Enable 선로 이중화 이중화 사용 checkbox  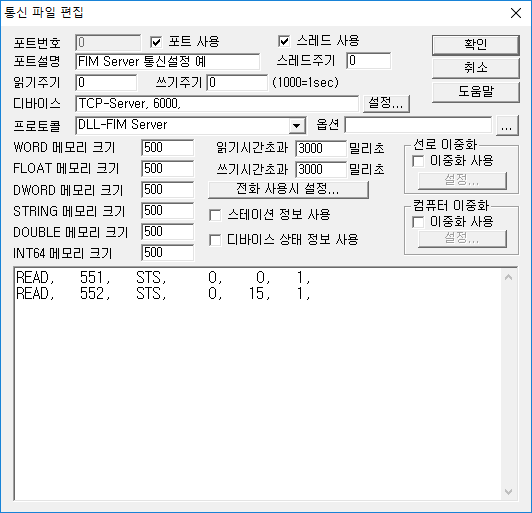pos(418,161)
